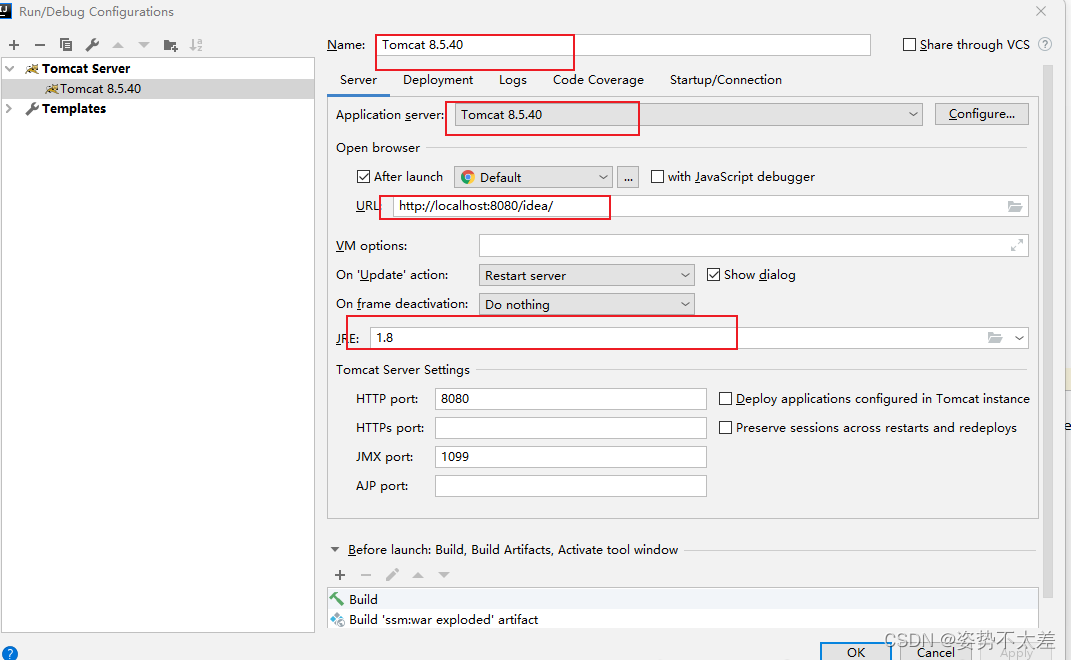
Task: Click the HTTP port field
Action: pyautogui.click(x=570, y=399)
